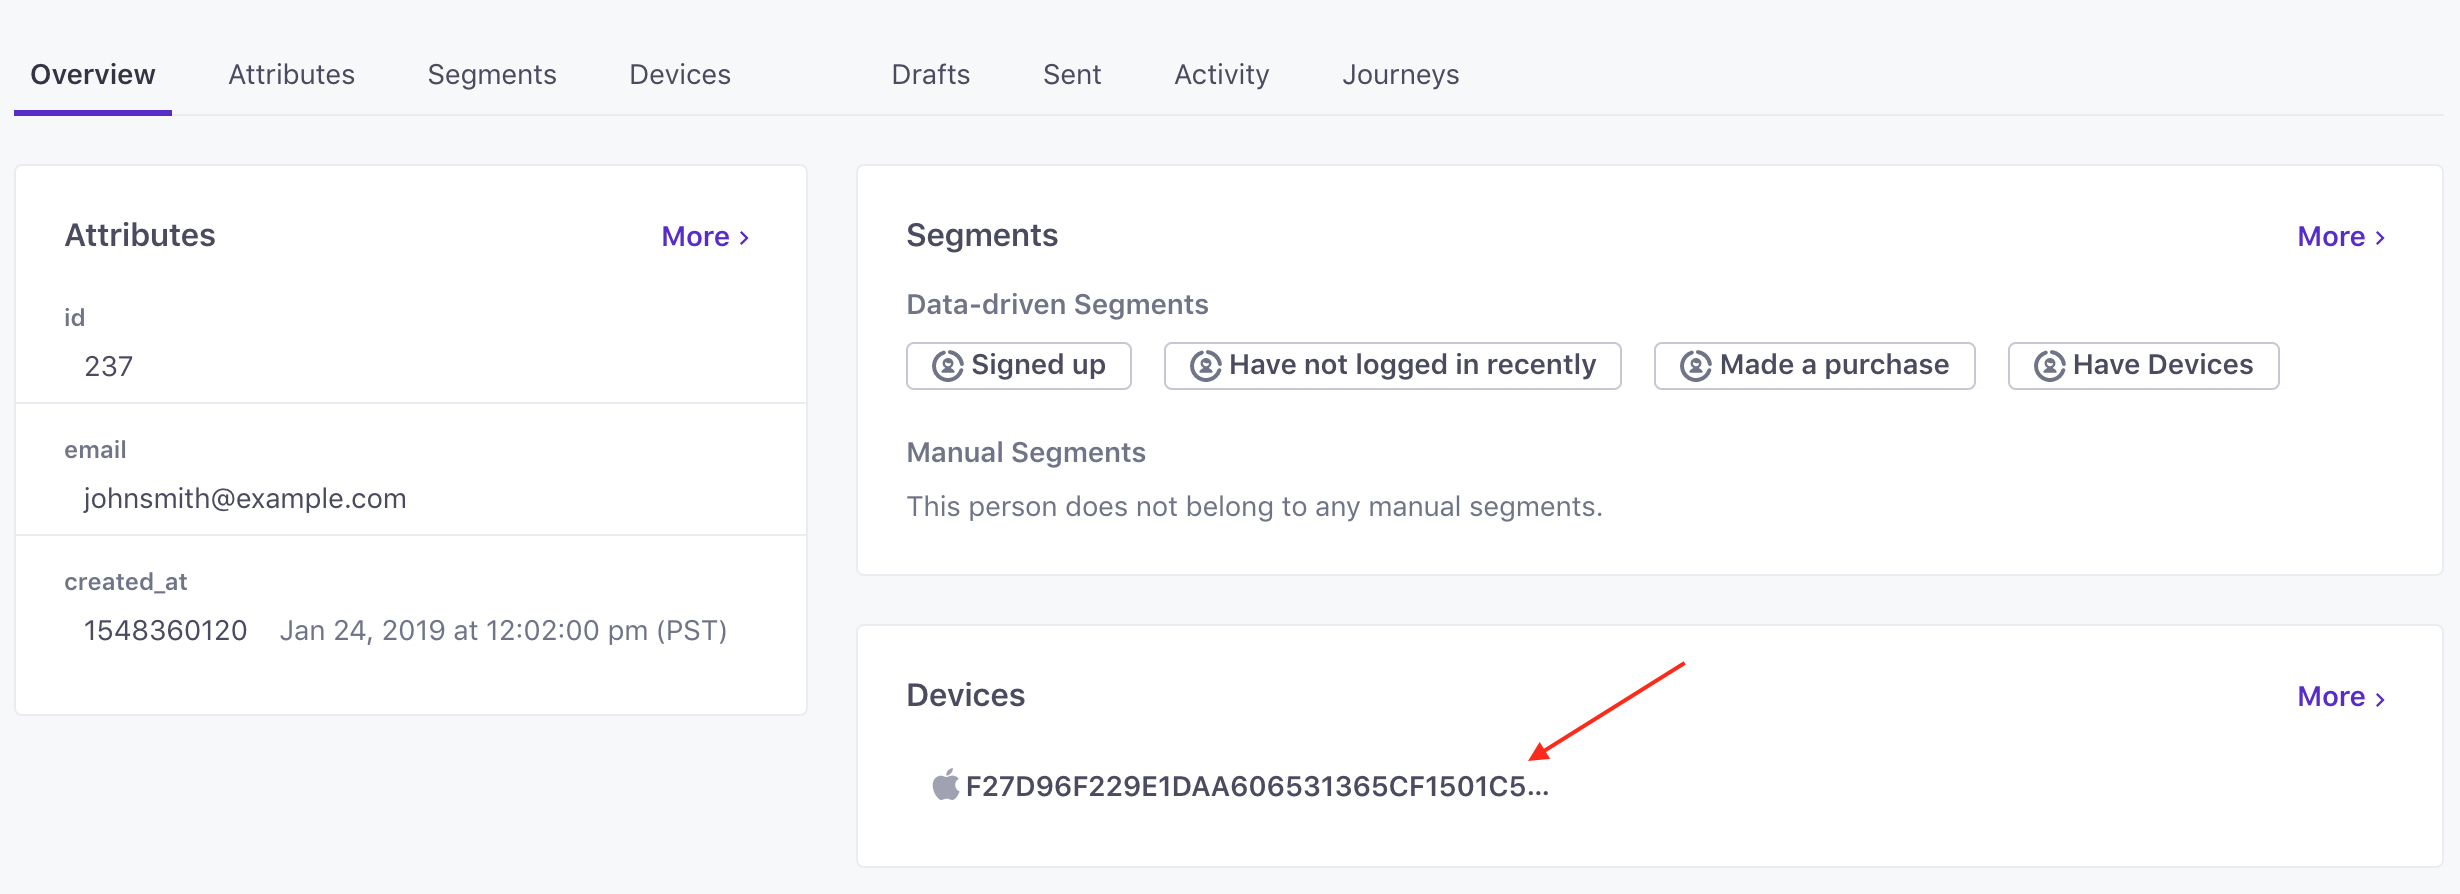
Task: Switch to the Segments tab
Action: pos(492,75)
